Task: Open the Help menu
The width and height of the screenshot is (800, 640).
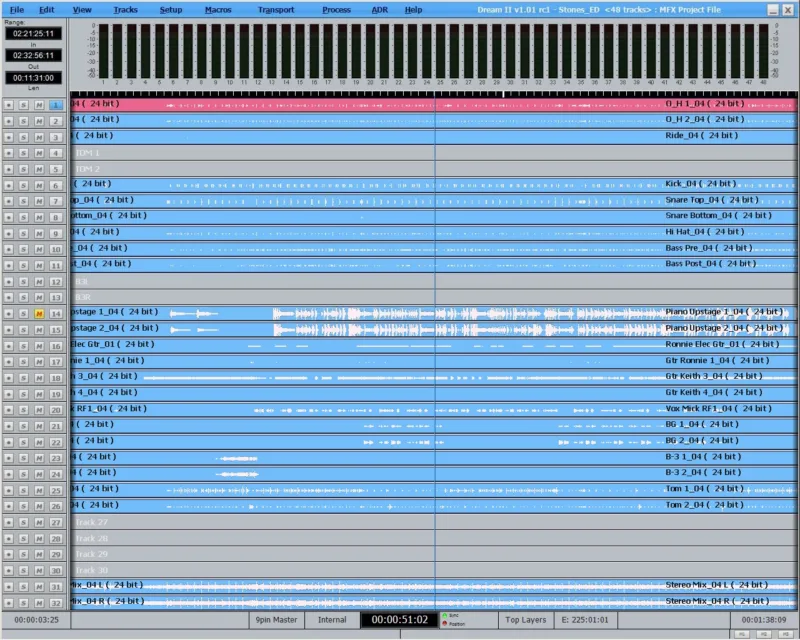Action: pyautogui.click(x=413, y=10)
